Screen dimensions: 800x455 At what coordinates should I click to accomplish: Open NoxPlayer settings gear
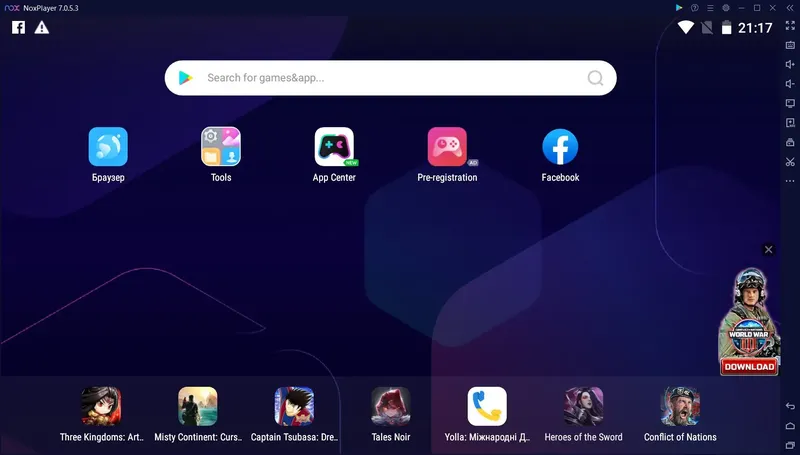pyautogui.click(x=726, y=8)
